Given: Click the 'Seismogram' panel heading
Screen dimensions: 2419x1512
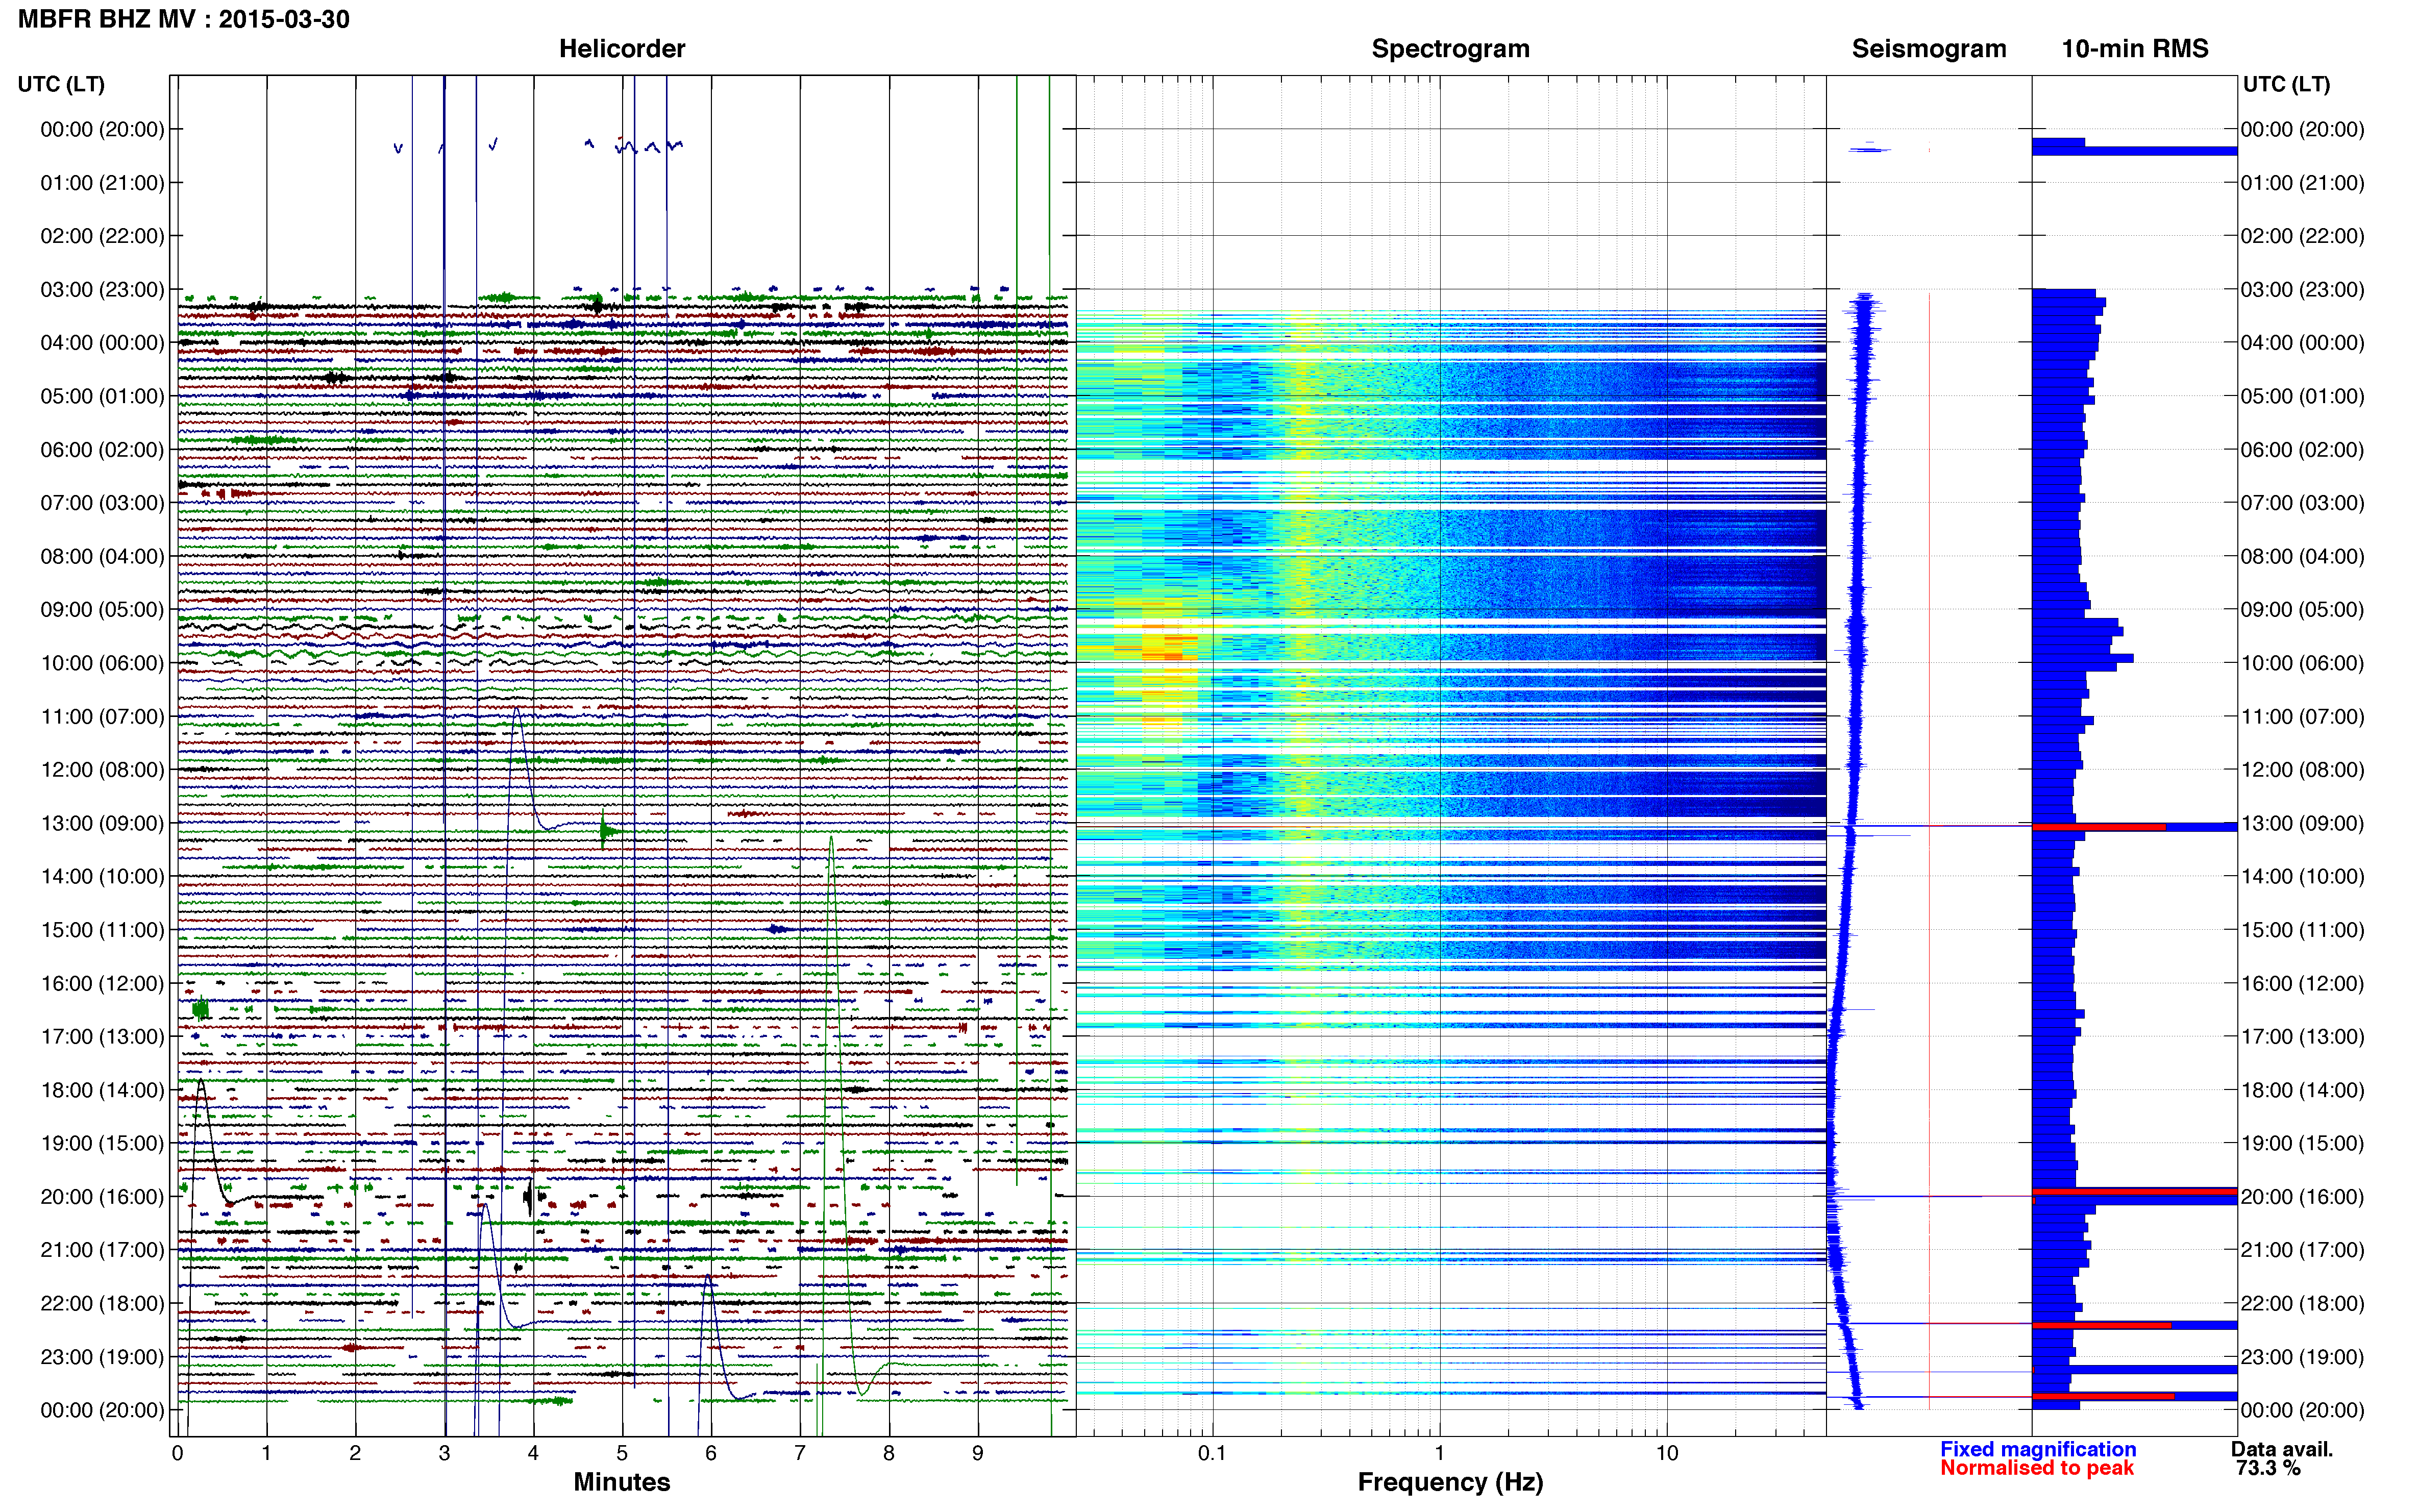Looking at the screenshot, I should tap(1928, 49).
